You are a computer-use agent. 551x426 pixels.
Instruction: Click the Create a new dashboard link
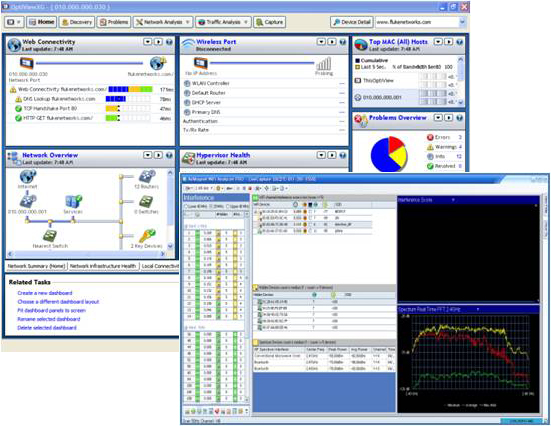coord(45,293)
